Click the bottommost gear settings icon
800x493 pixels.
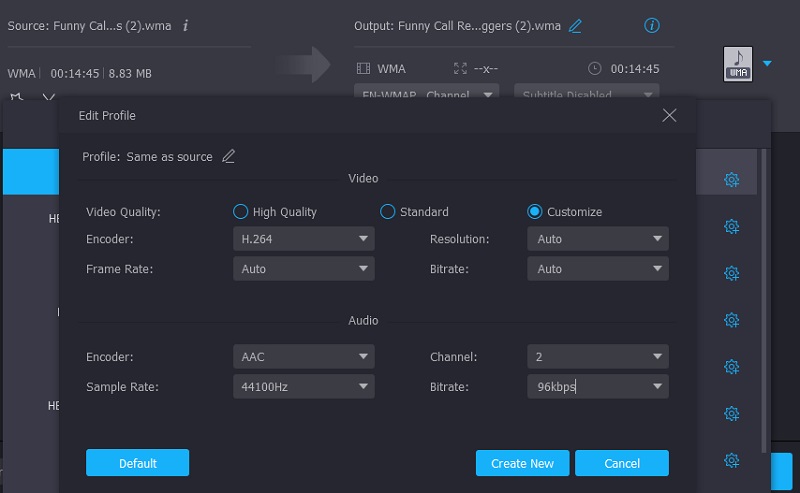731,460
